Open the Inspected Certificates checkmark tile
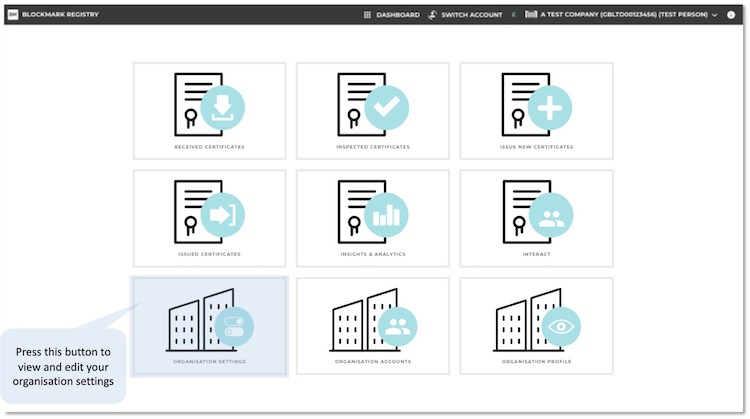The width and height of the screenshot is (750, 419). click(x=372, y=110)
